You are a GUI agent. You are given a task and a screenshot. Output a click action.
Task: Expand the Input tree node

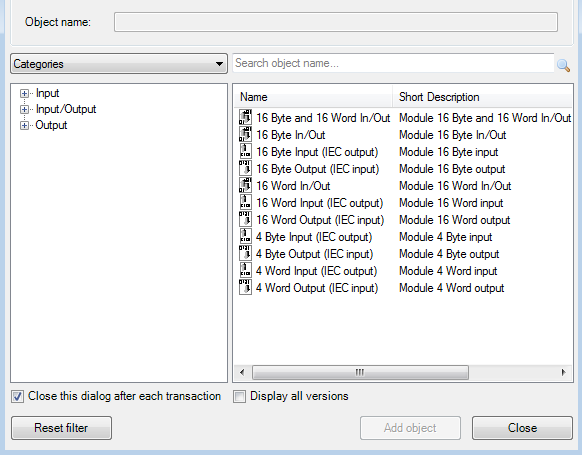click(x=24, y=93)
